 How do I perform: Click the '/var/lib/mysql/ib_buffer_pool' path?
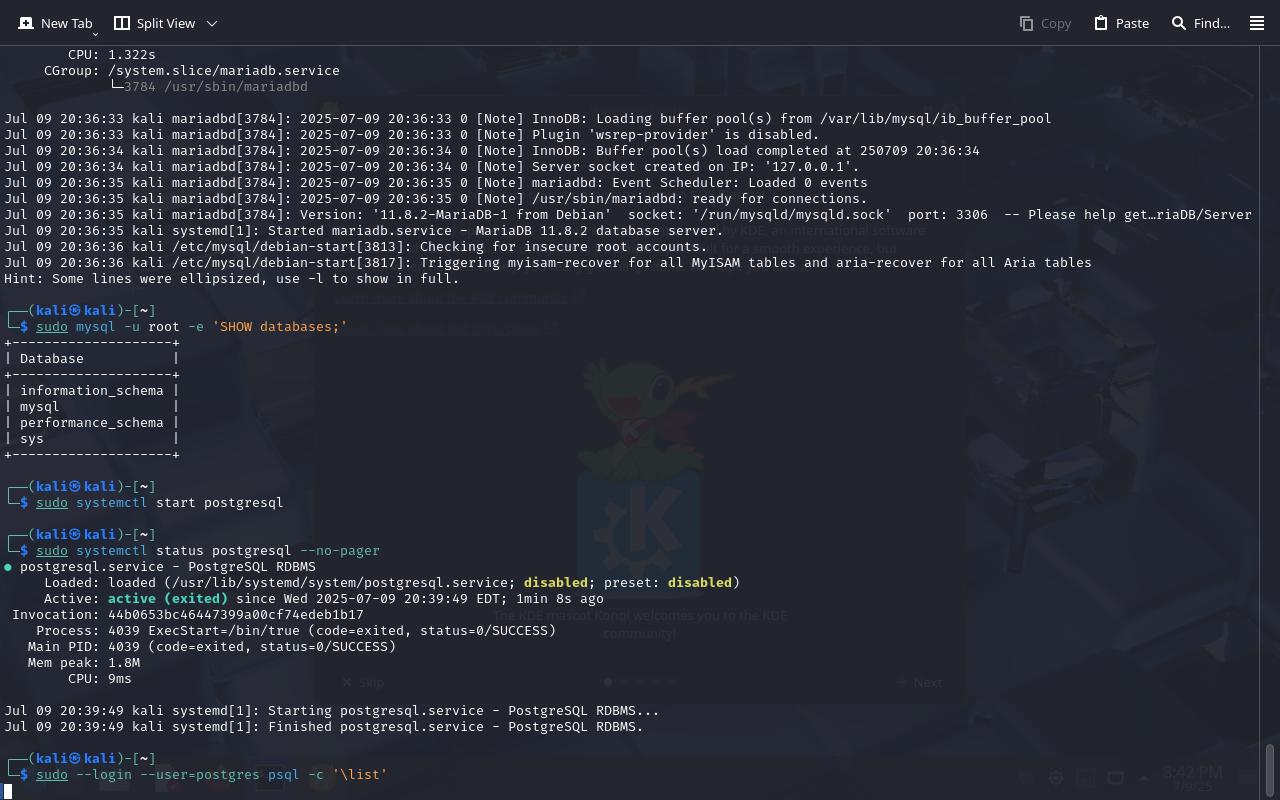[x=936, y=119]
